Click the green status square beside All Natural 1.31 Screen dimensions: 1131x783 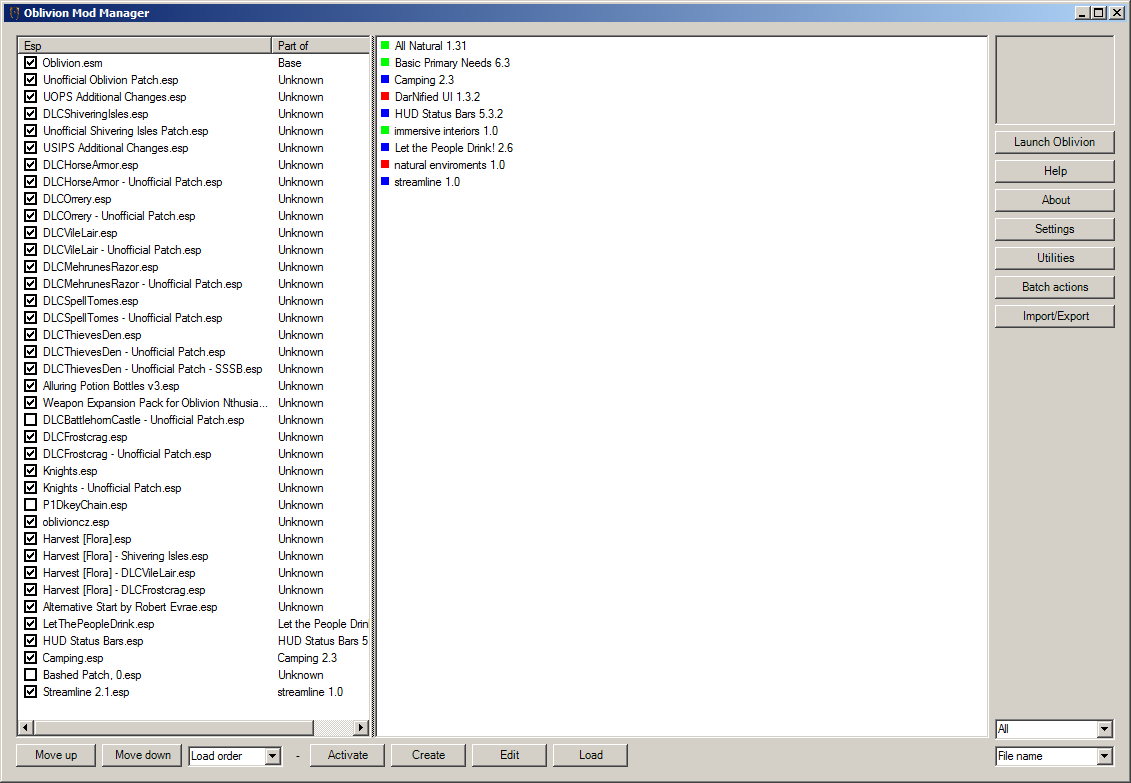pyautogui.click(x=385, y=45)
